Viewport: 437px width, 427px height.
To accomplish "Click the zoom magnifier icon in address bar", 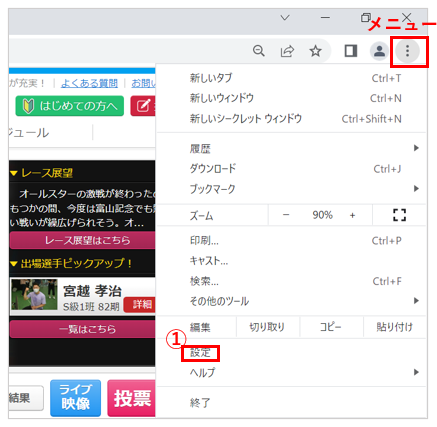I will coord(259,51).
